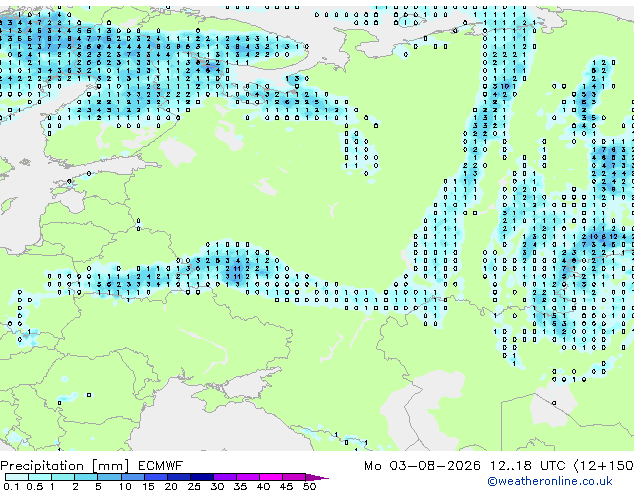Click the 1–2 mm legend color swatch
This screenshot has height=490, width=634.
(63, 477)
